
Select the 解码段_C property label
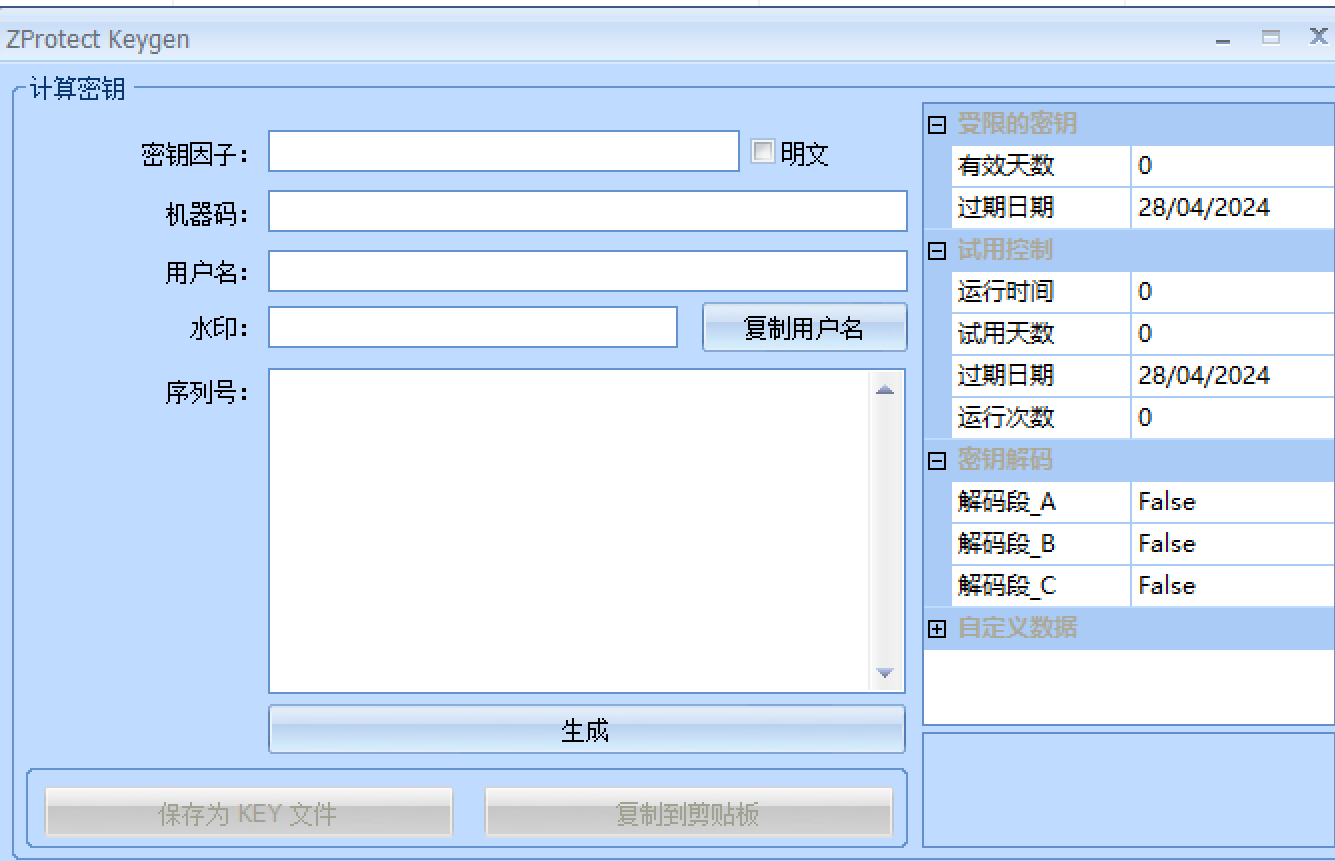point(1006,586)
